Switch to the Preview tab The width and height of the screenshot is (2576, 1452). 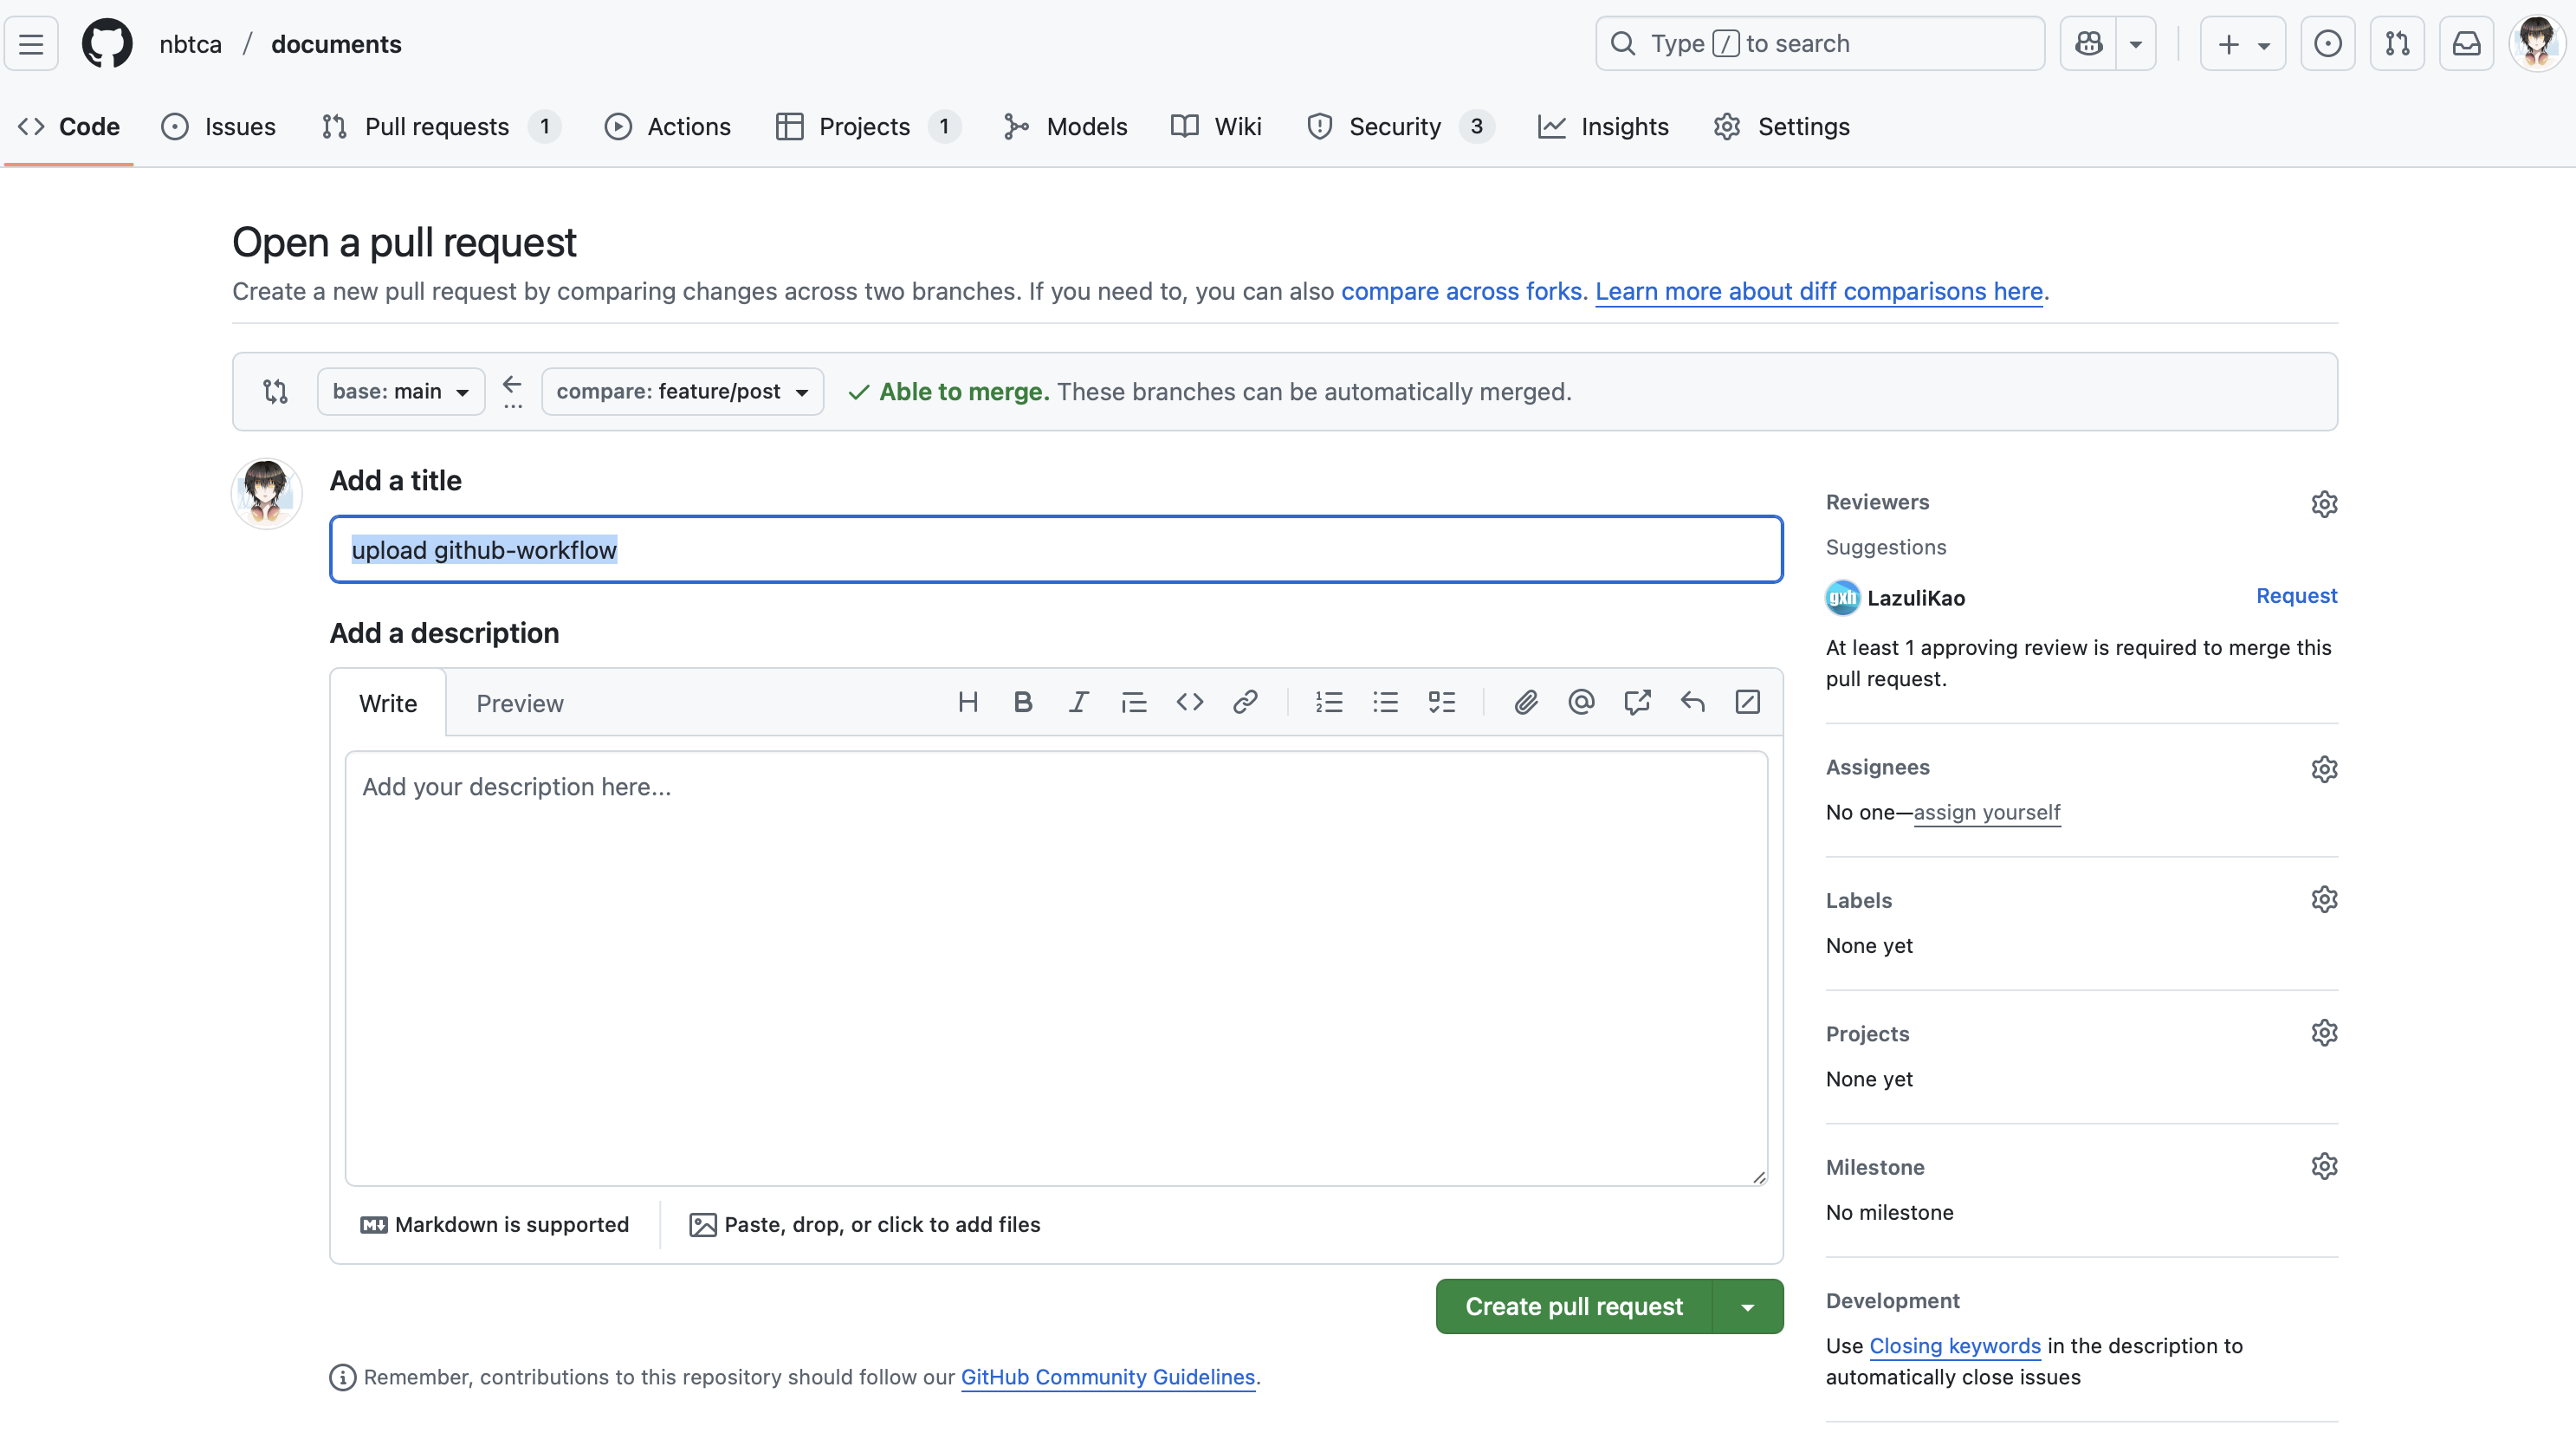coord(519,703)
